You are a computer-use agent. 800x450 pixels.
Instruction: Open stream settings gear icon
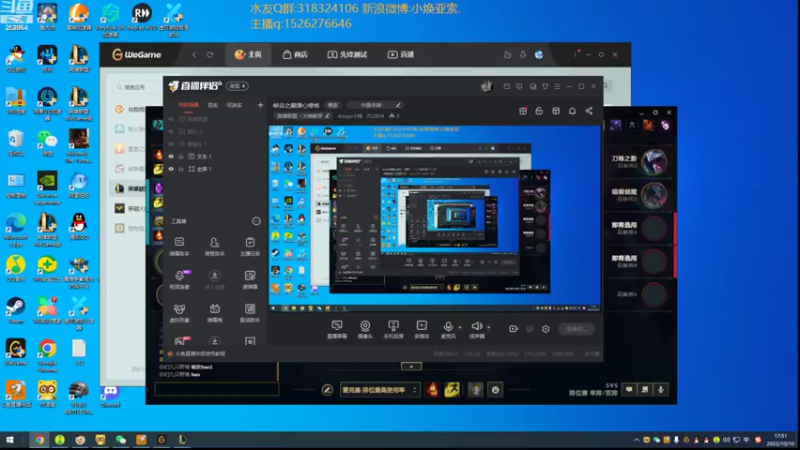click(x=545, y=329)
